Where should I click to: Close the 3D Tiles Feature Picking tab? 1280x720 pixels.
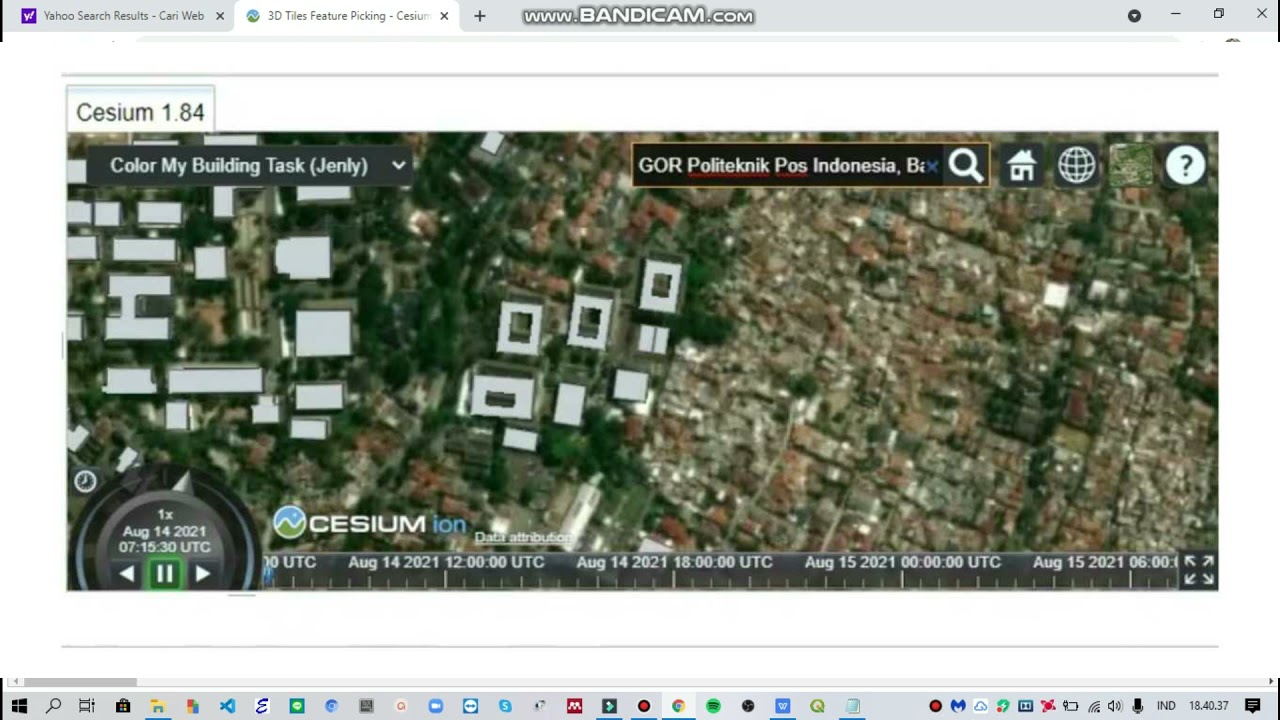pos(444,16)
